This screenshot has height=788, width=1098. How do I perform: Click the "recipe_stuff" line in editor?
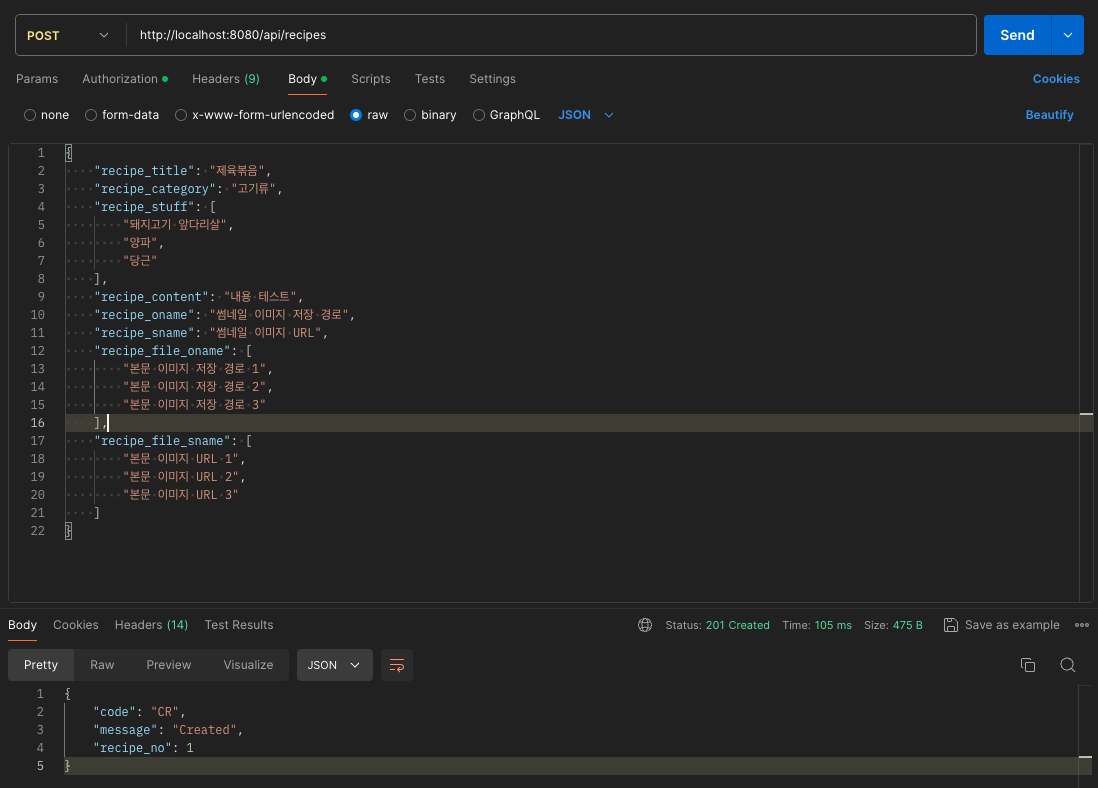[x=155, y=207]
